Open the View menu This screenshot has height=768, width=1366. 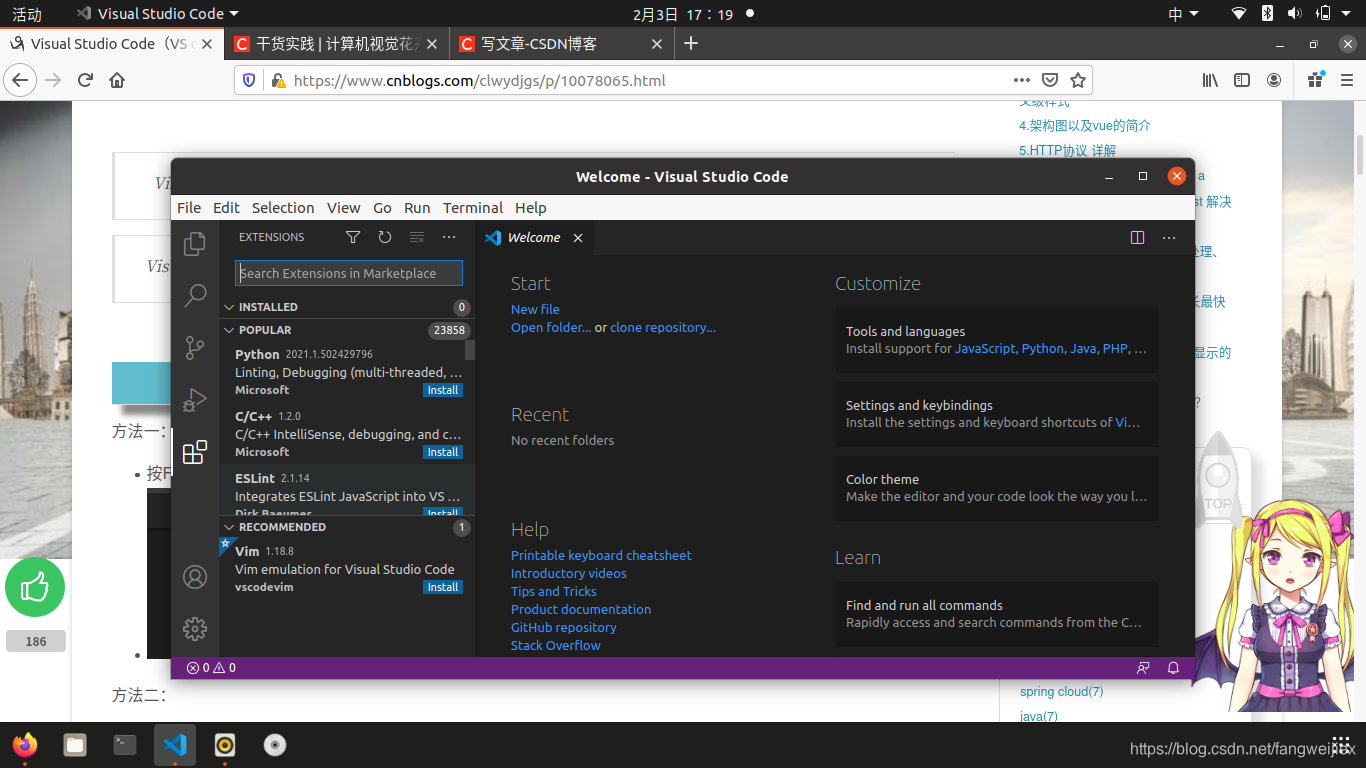[343, 208]
